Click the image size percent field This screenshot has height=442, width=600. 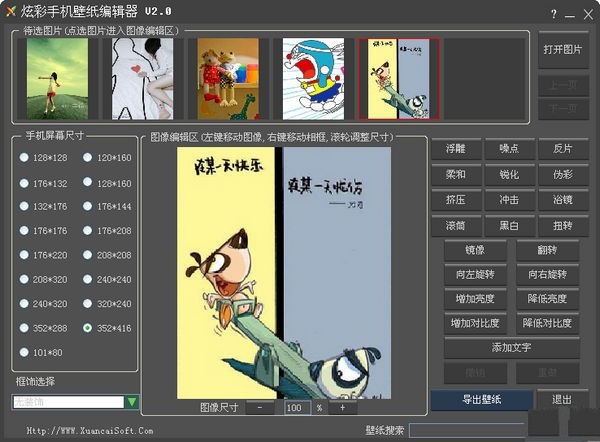[298, 408]
